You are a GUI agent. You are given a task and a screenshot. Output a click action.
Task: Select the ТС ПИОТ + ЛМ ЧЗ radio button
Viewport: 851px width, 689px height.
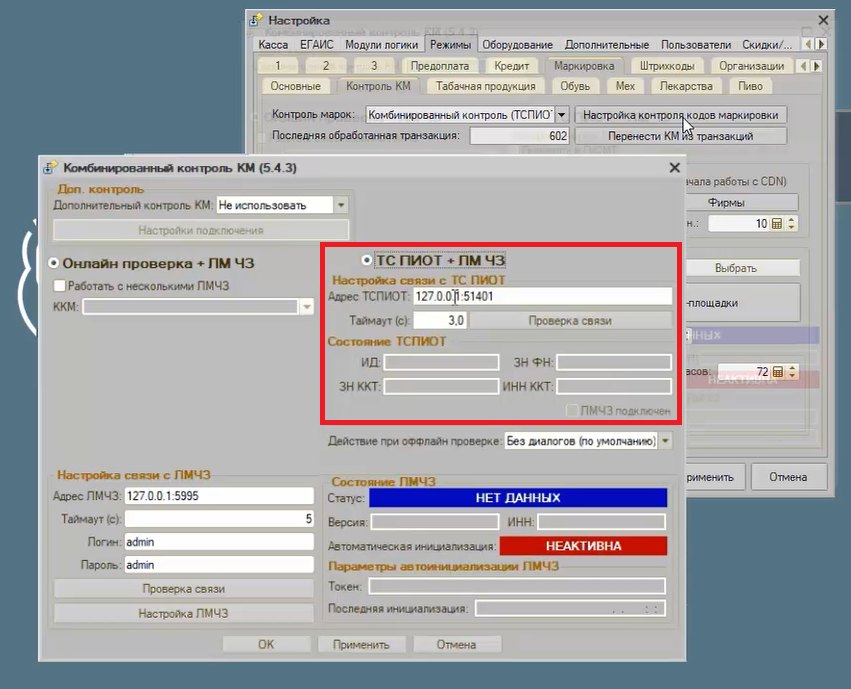click(366, 260)
